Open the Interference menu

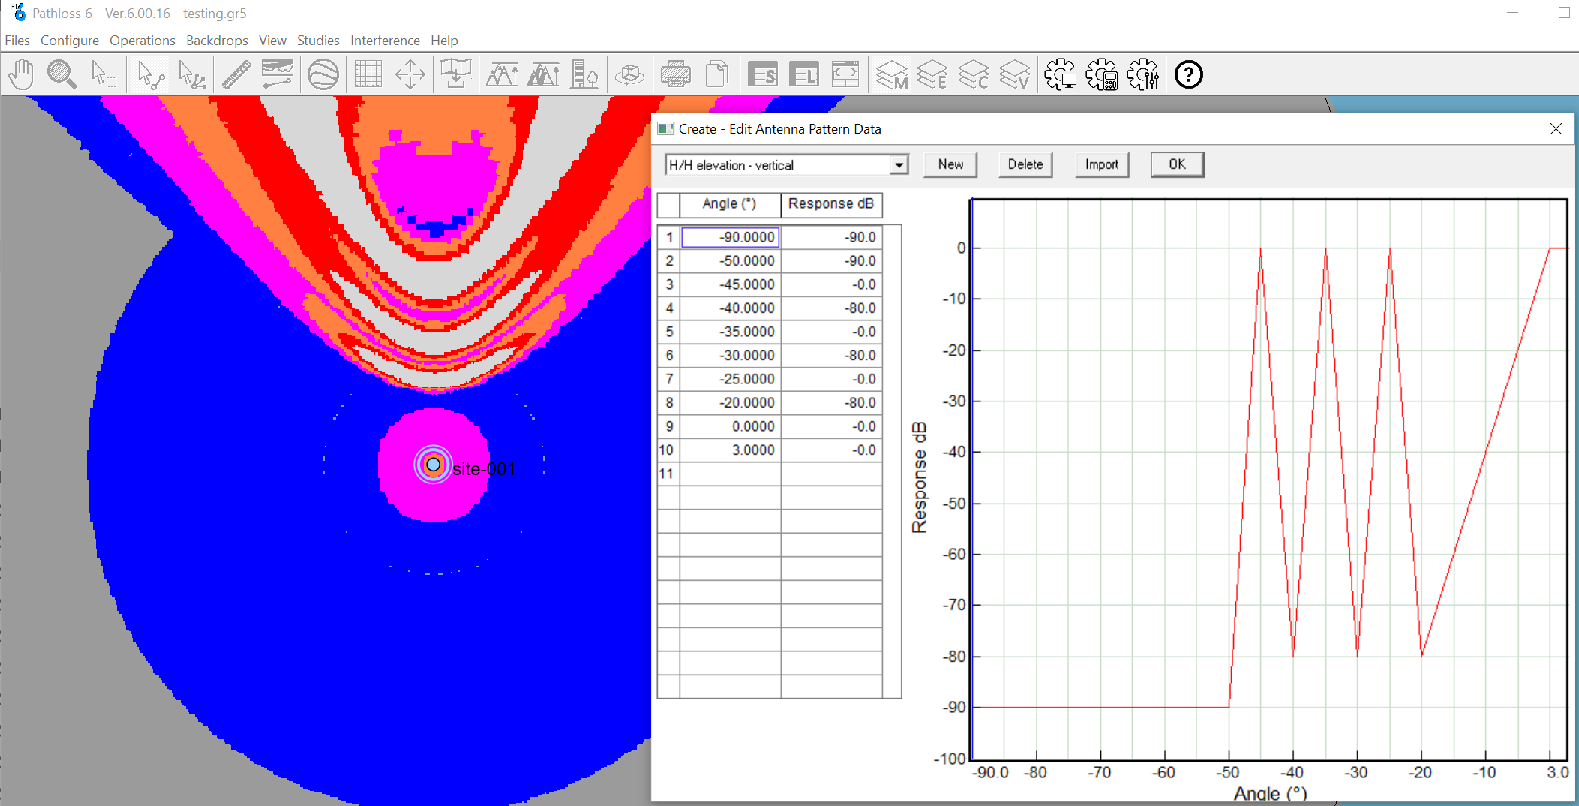[x=384, y=41]
